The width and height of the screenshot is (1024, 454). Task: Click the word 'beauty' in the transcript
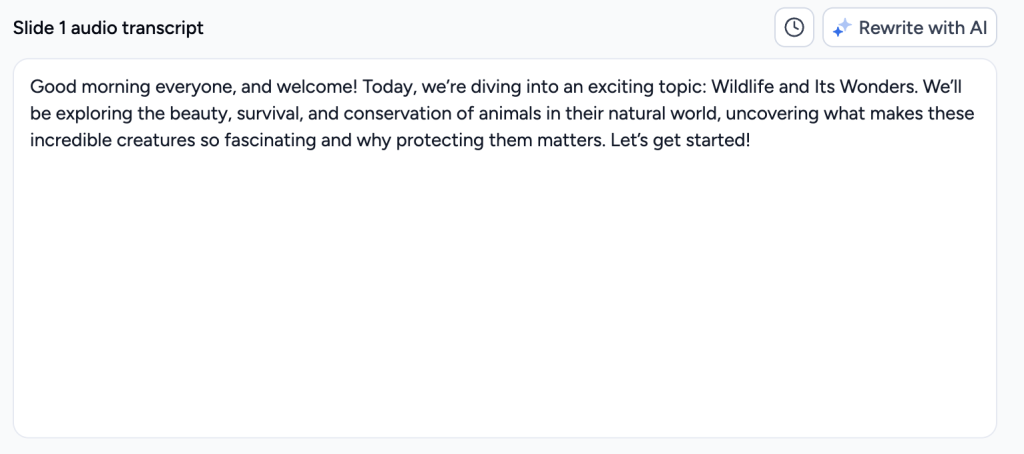(202, 114)
